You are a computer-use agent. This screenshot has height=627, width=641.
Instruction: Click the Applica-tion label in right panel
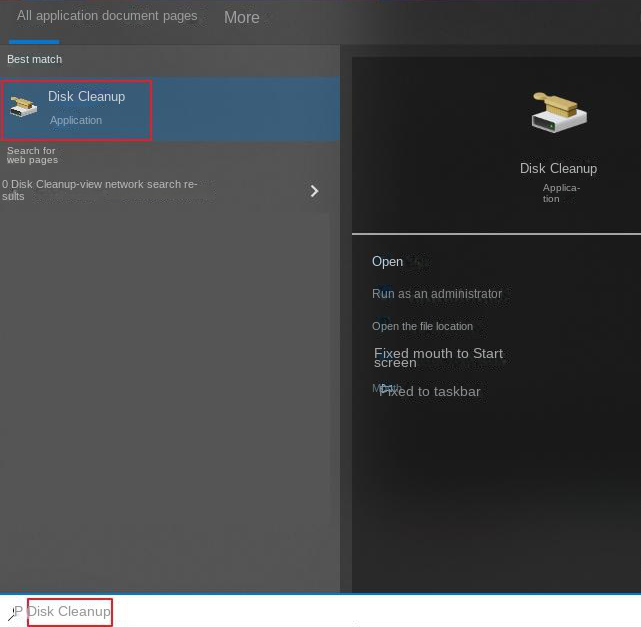[x=560, y=193]
